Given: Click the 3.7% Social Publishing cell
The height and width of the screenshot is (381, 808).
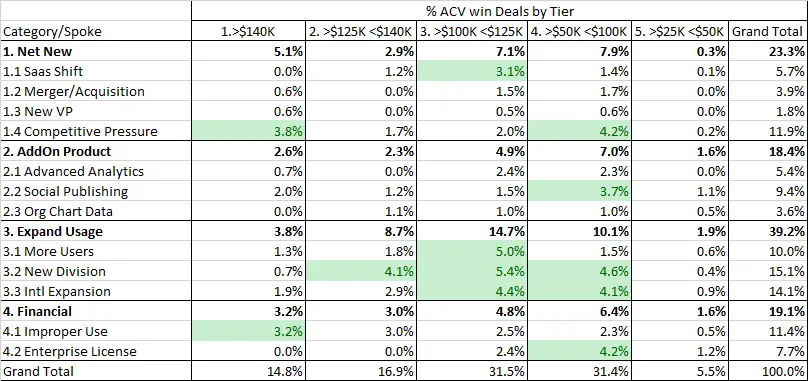Looking at the screenshot, I should click(580, 191).
